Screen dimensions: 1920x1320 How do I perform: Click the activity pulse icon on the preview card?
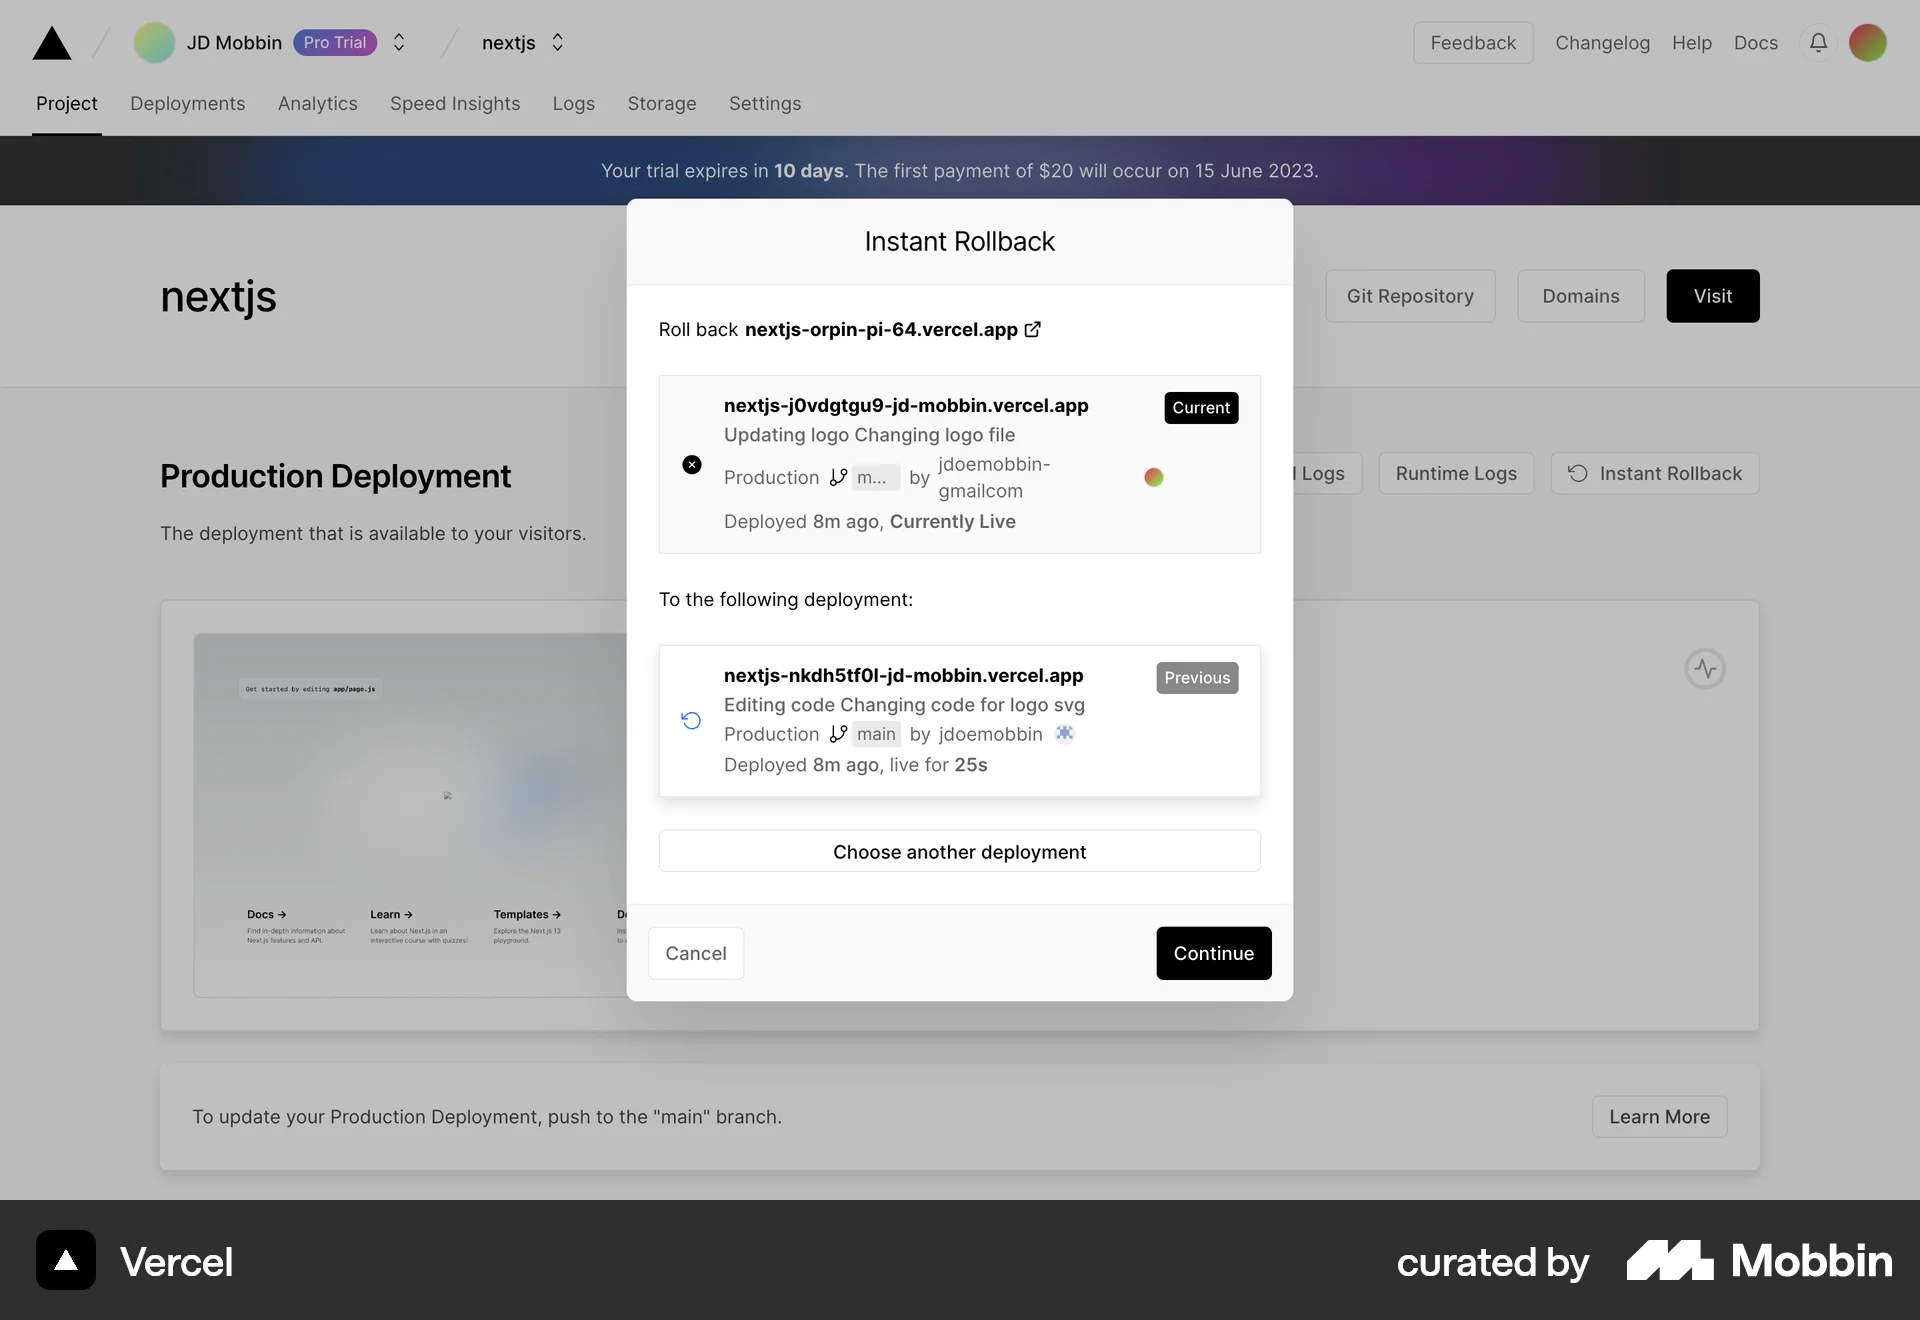[x=1705, y=668]
